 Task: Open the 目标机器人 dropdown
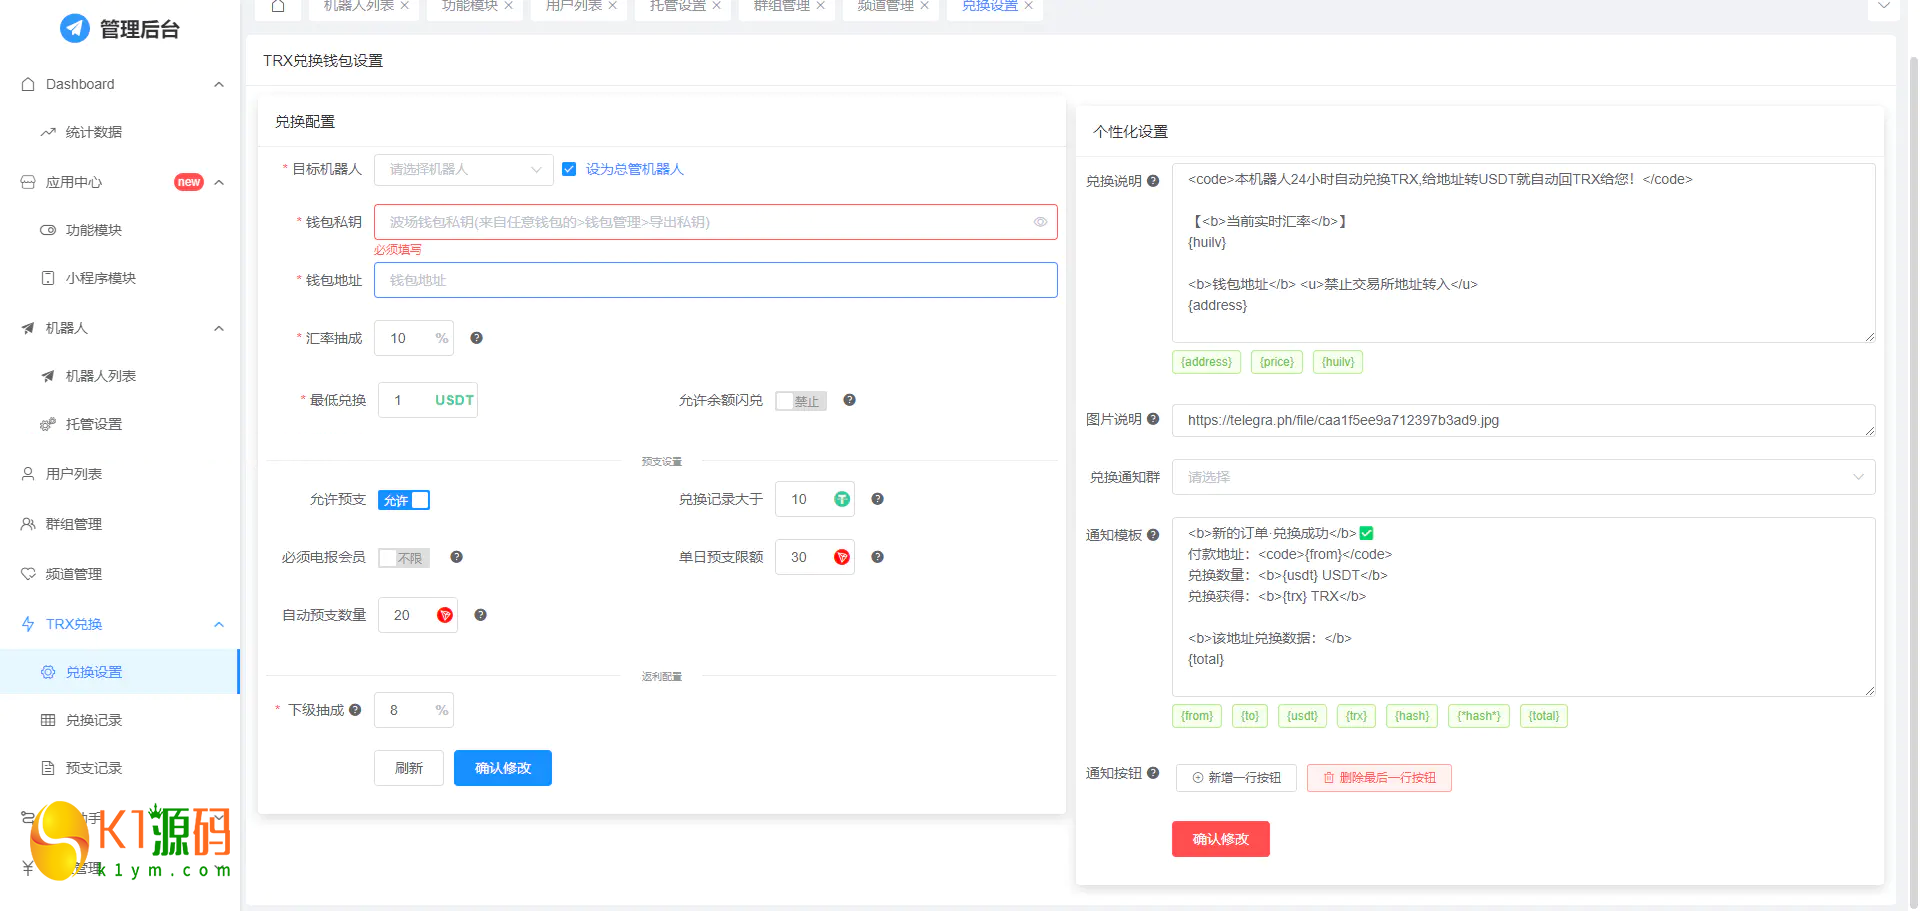(464, 170)
